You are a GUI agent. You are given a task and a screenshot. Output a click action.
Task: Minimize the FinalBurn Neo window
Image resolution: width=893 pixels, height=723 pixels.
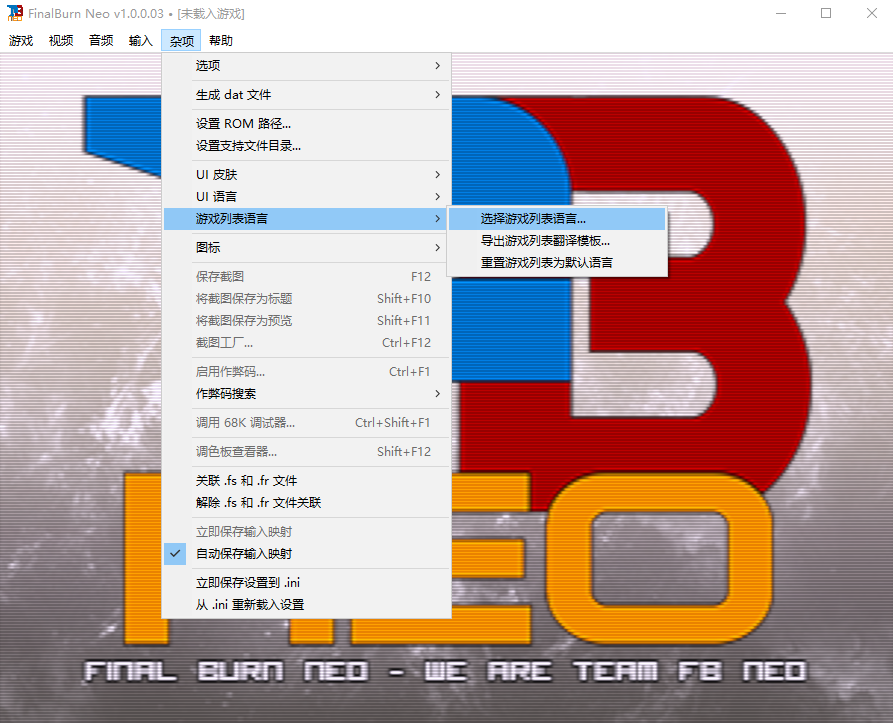coord(781,13)
